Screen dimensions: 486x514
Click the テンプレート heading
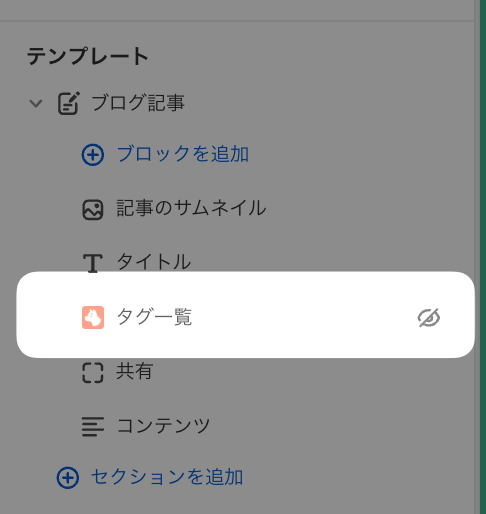[88, 56]
